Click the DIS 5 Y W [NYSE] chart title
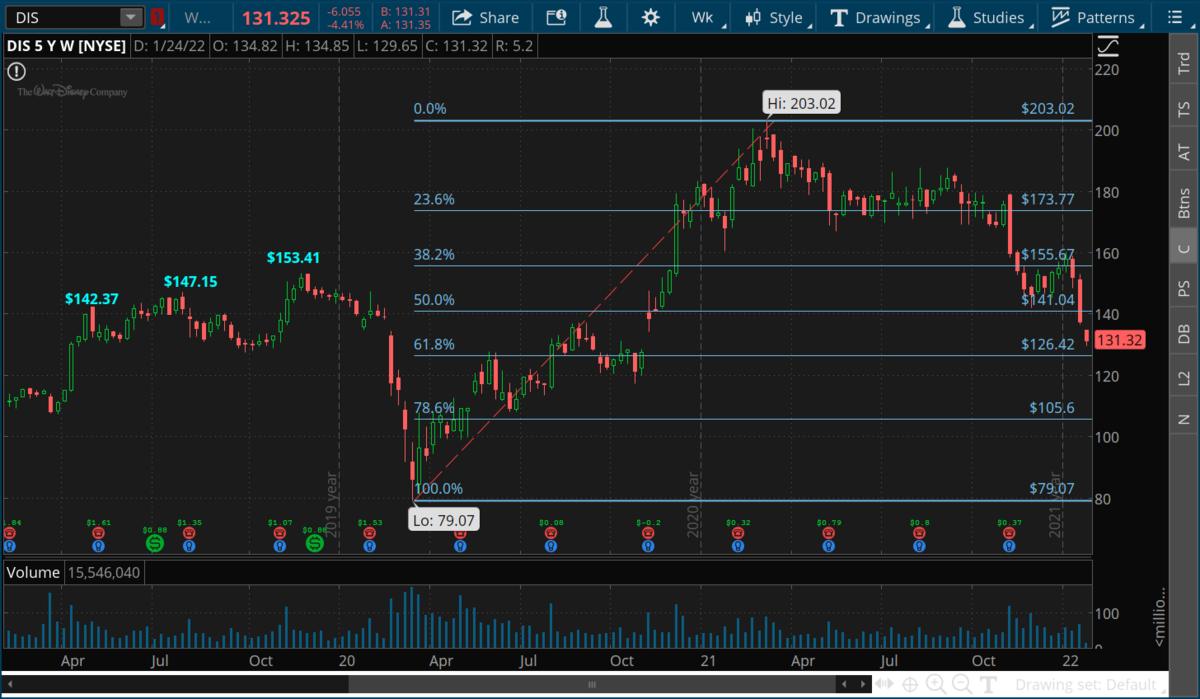The image size is (1200, 699). [66, 45]
